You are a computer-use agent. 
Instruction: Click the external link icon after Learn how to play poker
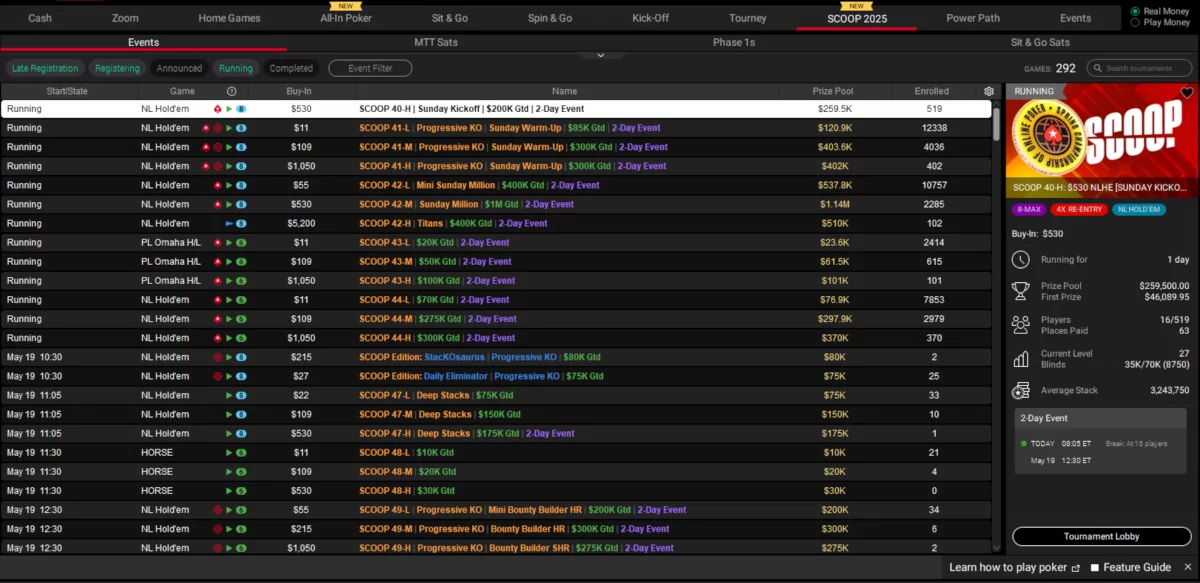click(x=1075, y=567)
